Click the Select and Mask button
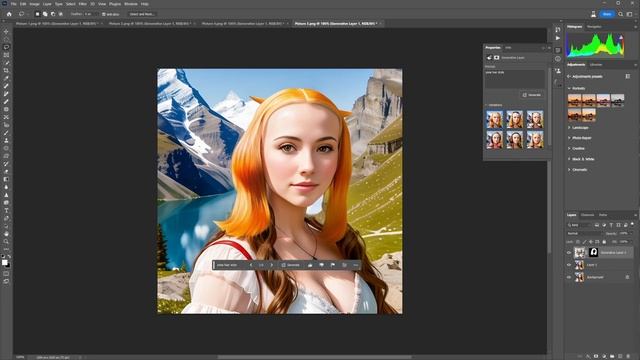 tap(142, 14)
